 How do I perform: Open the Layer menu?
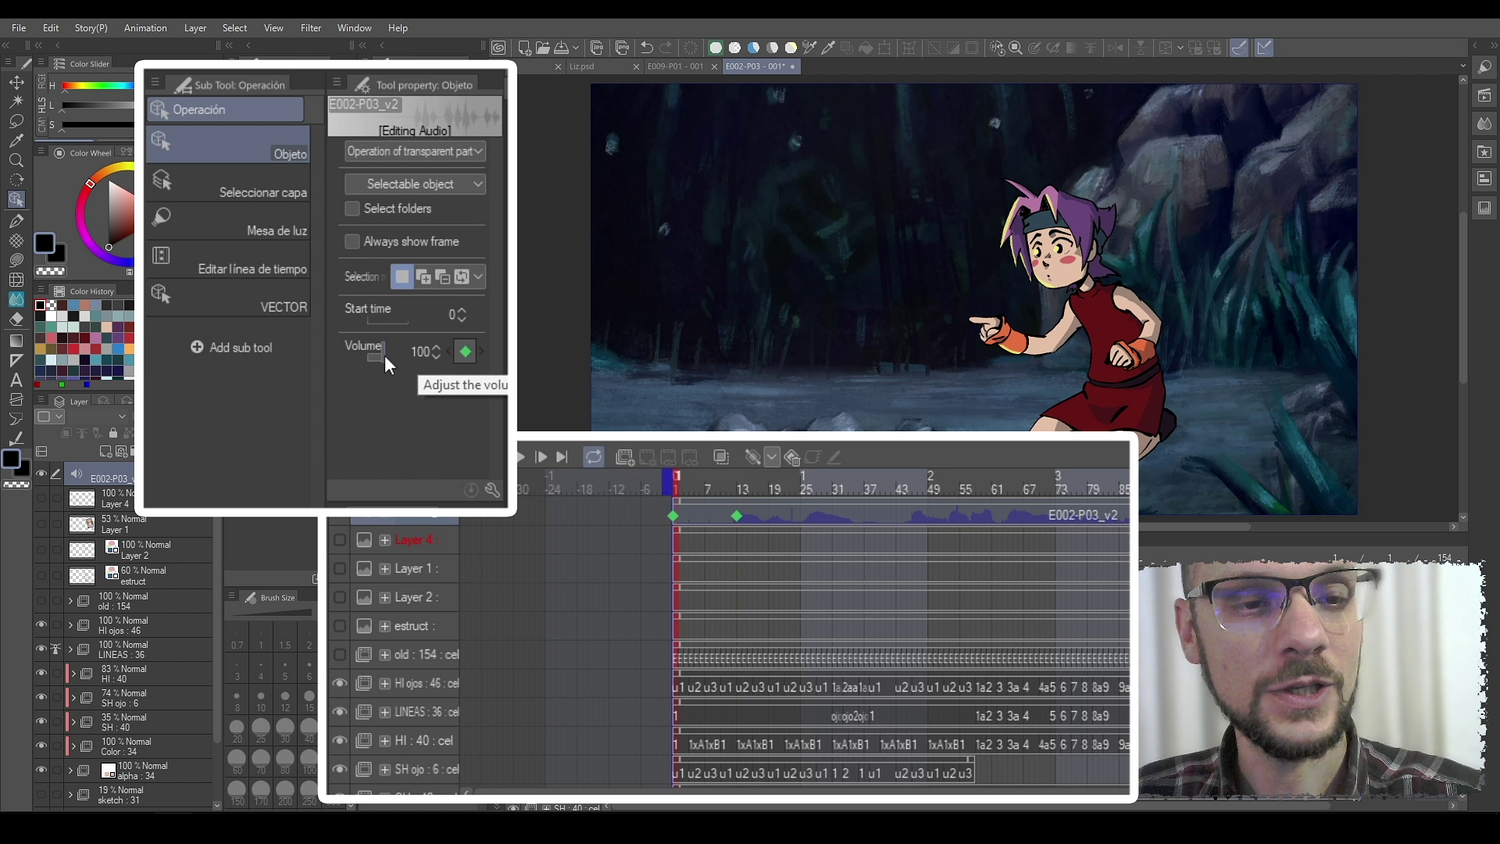pos(195,28)
